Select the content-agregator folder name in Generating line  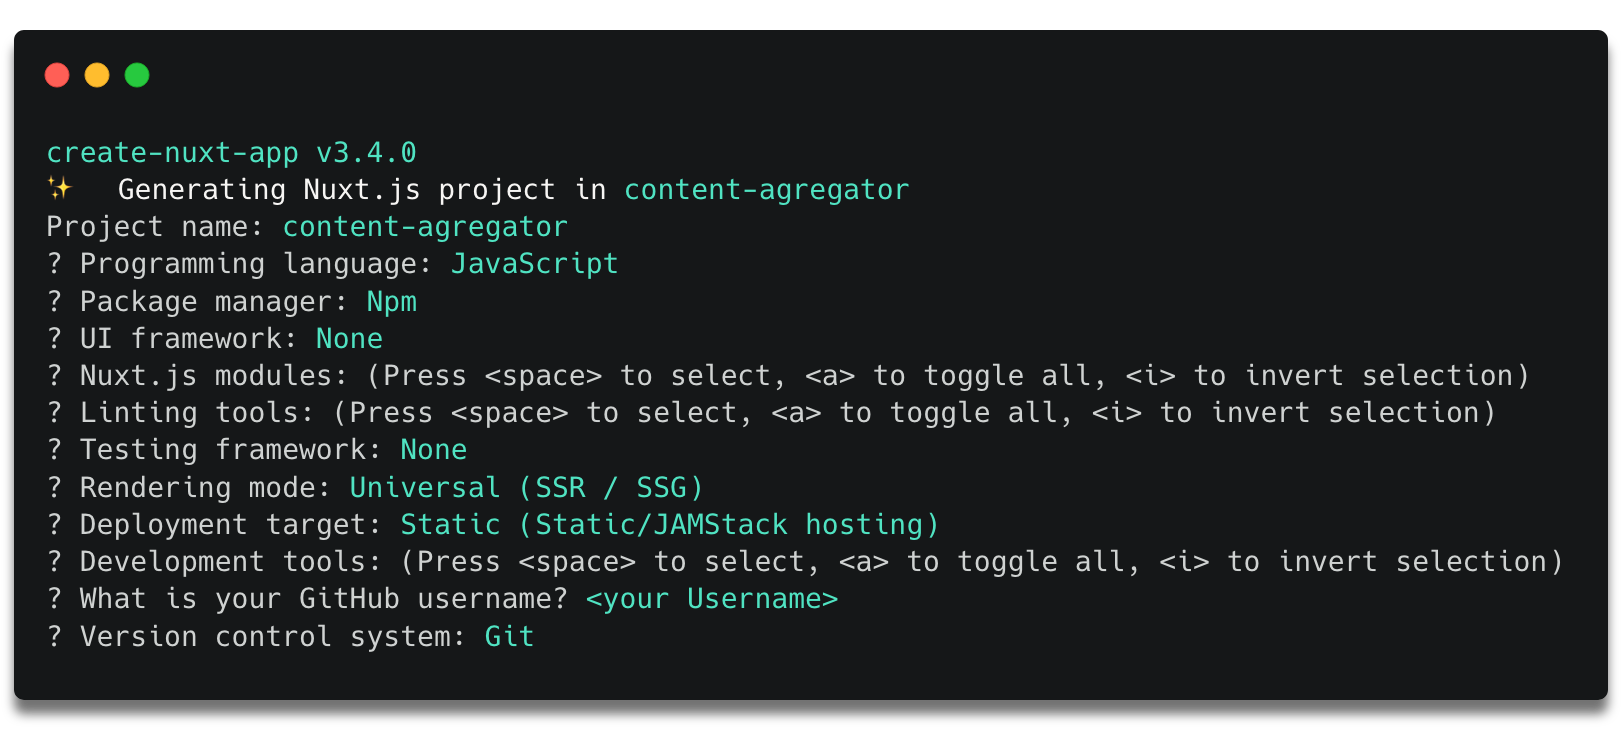767,190
